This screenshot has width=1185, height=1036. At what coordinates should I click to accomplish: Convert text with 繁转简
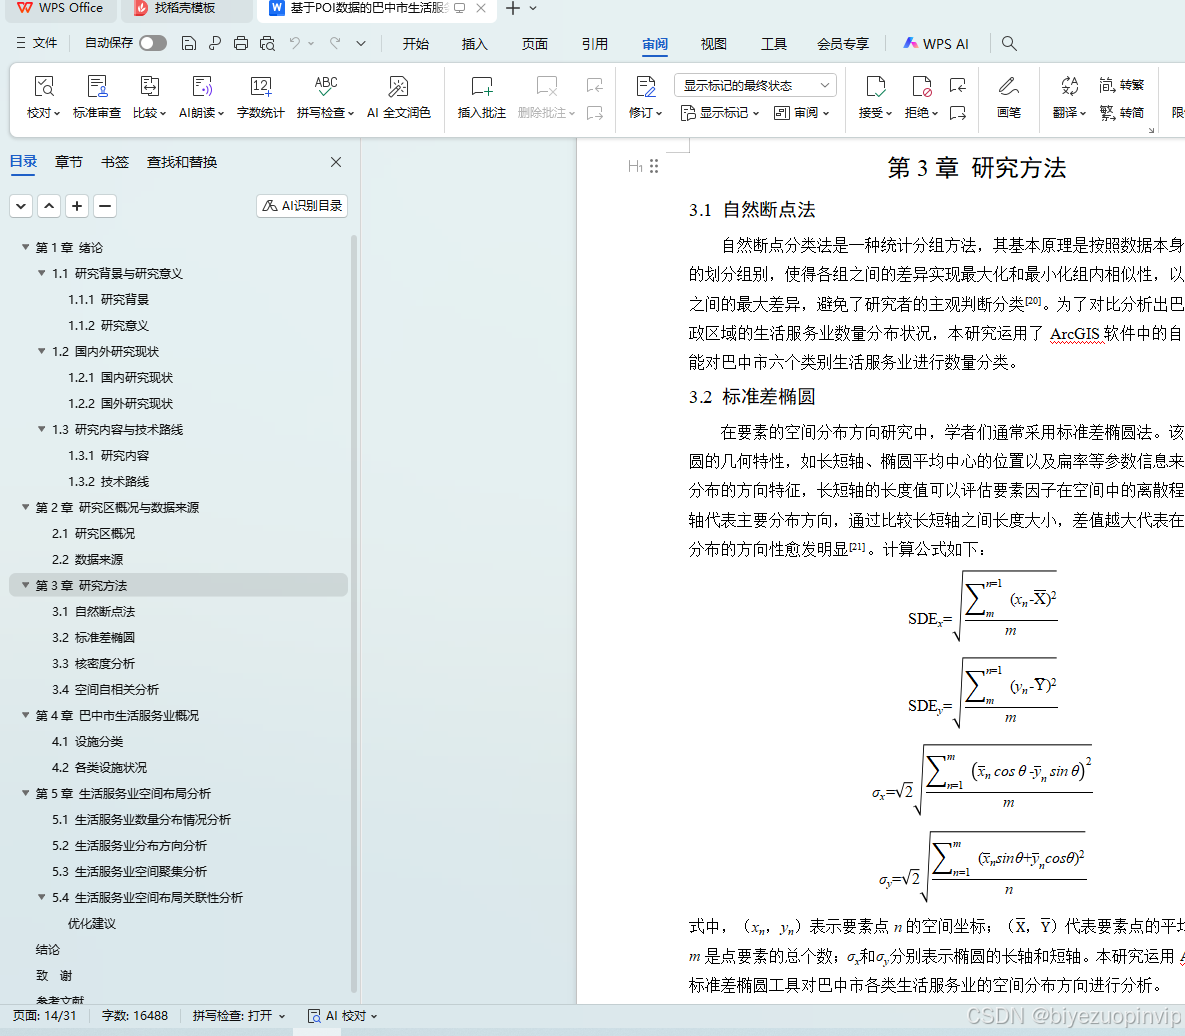point(1122,113)
